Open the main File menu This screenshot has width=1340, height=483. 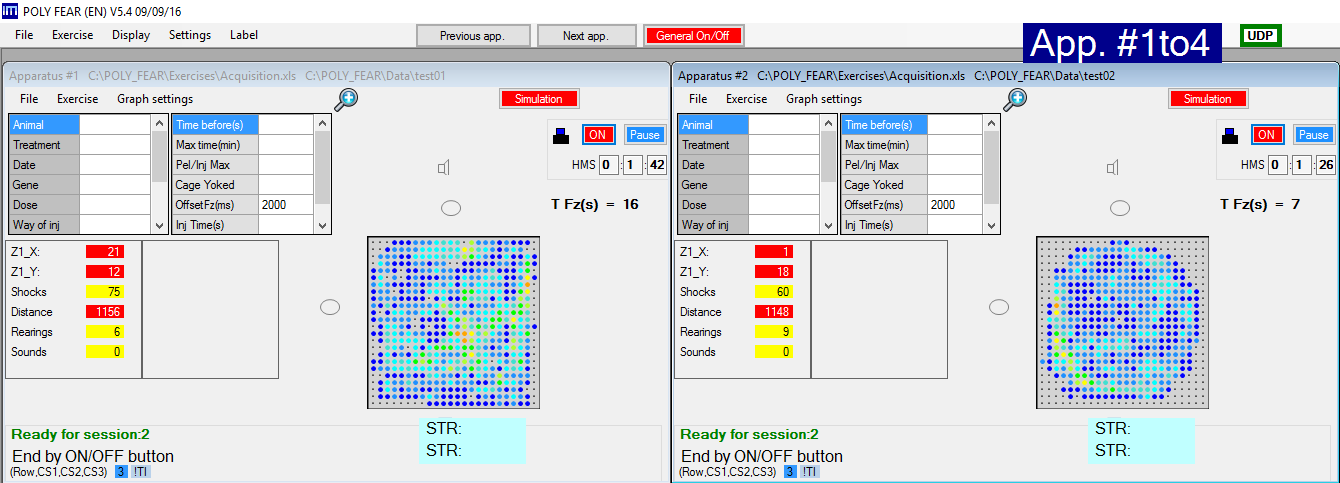click(x=24, y=35)
